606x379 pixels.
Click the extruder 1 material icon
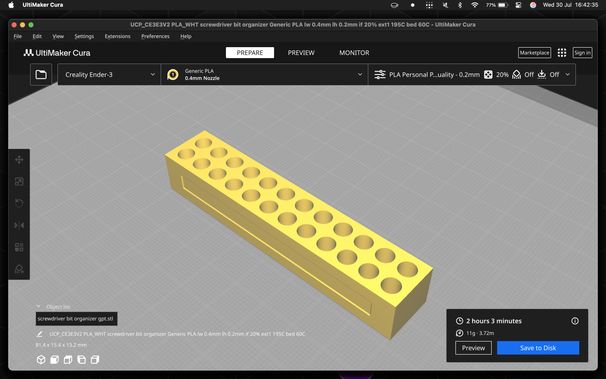(173, 75)
